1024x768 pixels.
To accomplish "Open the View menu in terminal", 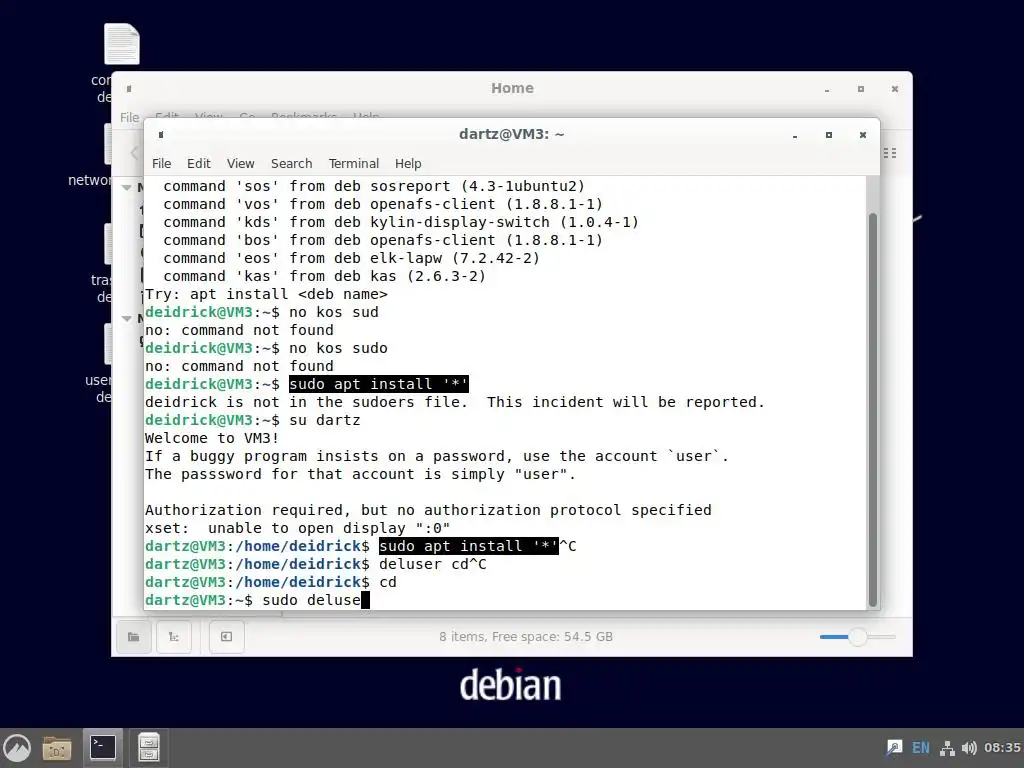I will click(x=240, y=163).
